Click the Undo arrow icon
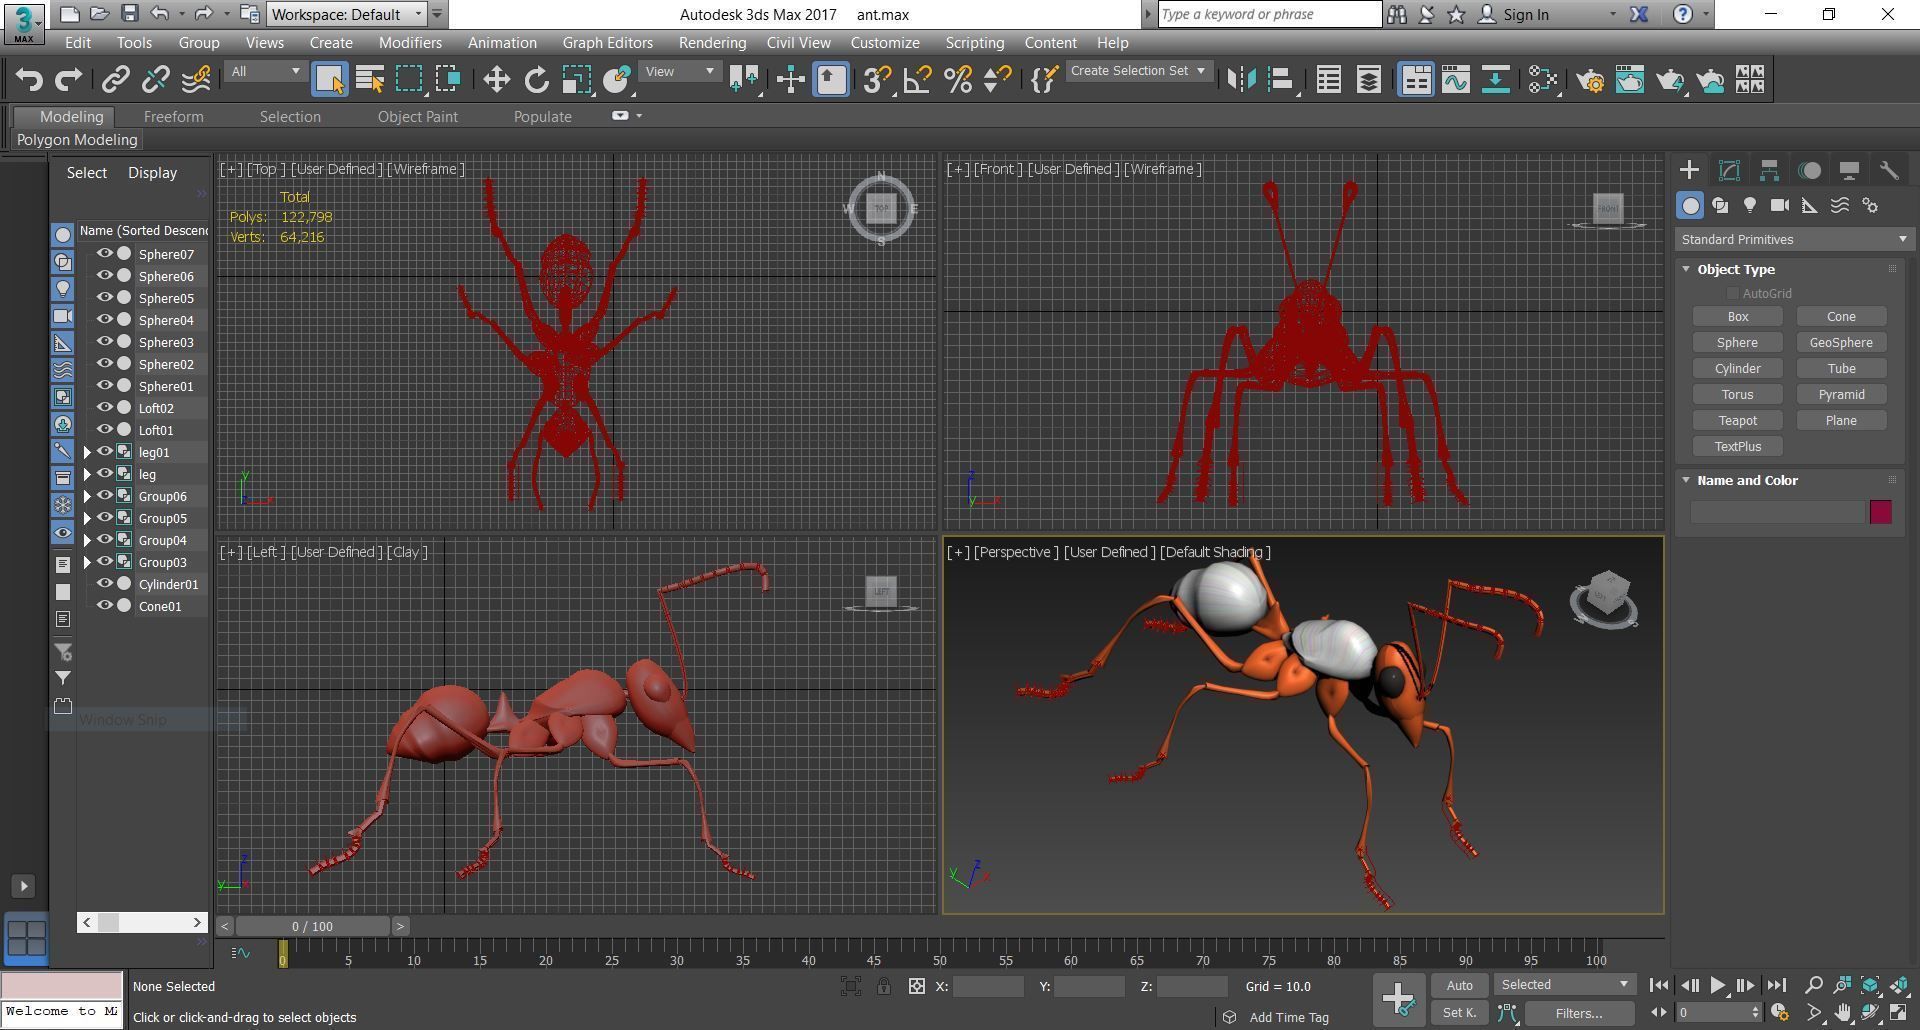This screenshot has height=1030, width=1920. coord(29,79)
